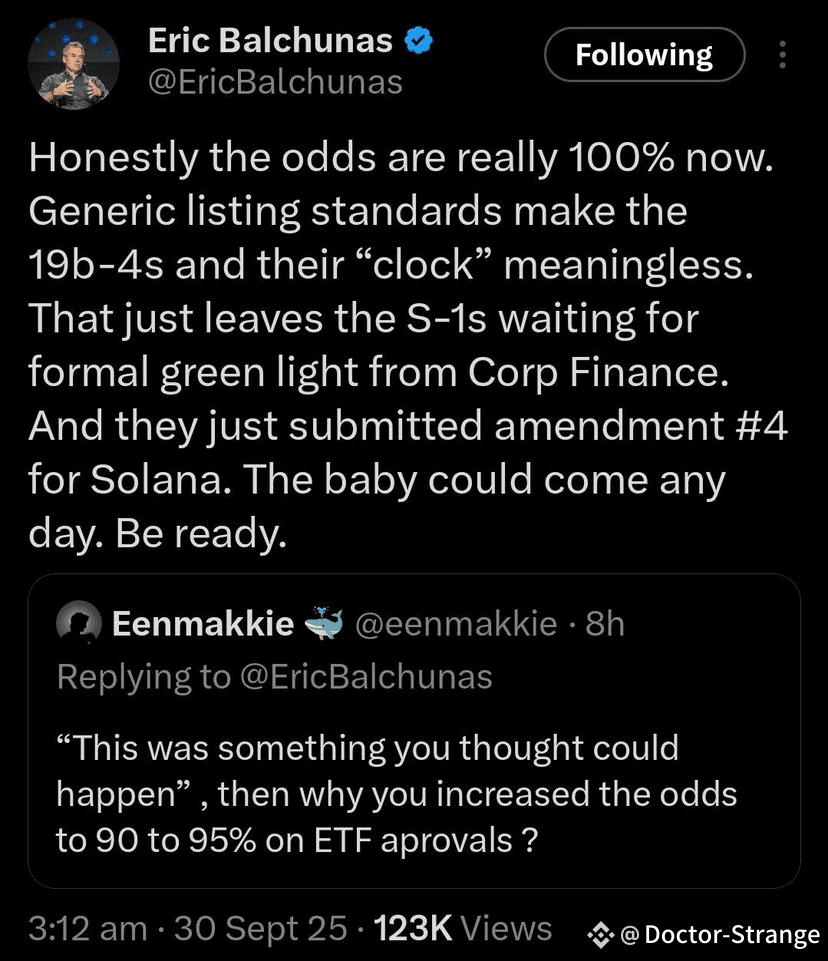828x961 pixels.
Task: Click the 30 Sept 25 date
Action: coord(261,928)
